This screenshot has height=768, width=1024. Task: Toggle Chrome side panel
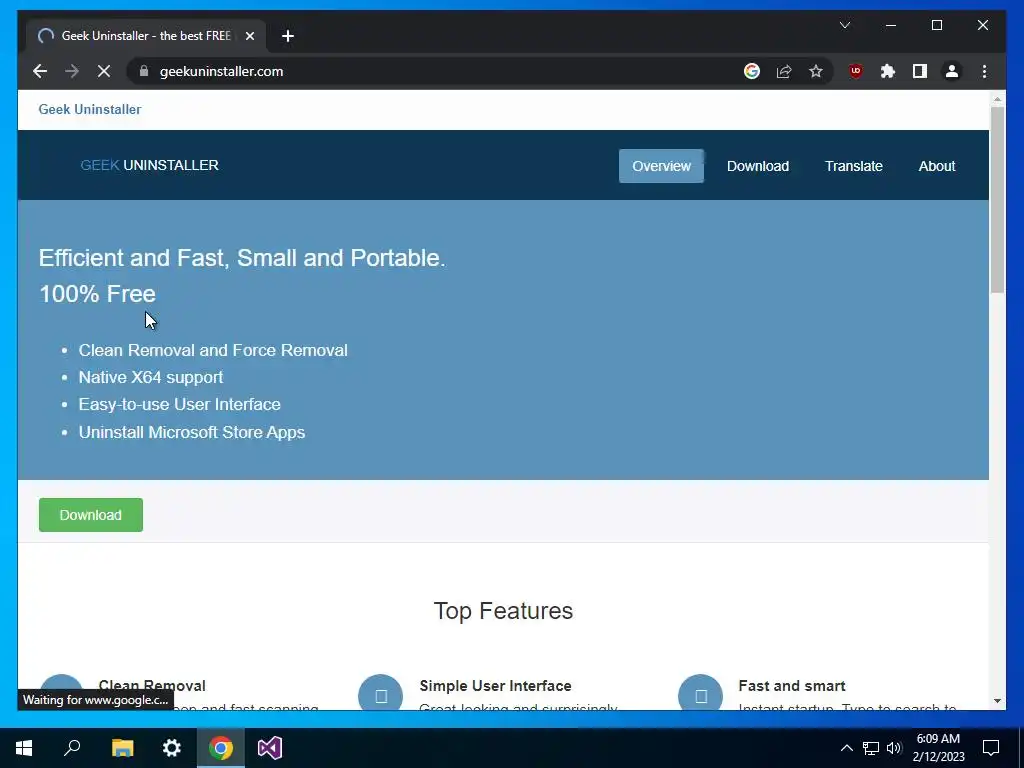[920, 71]
